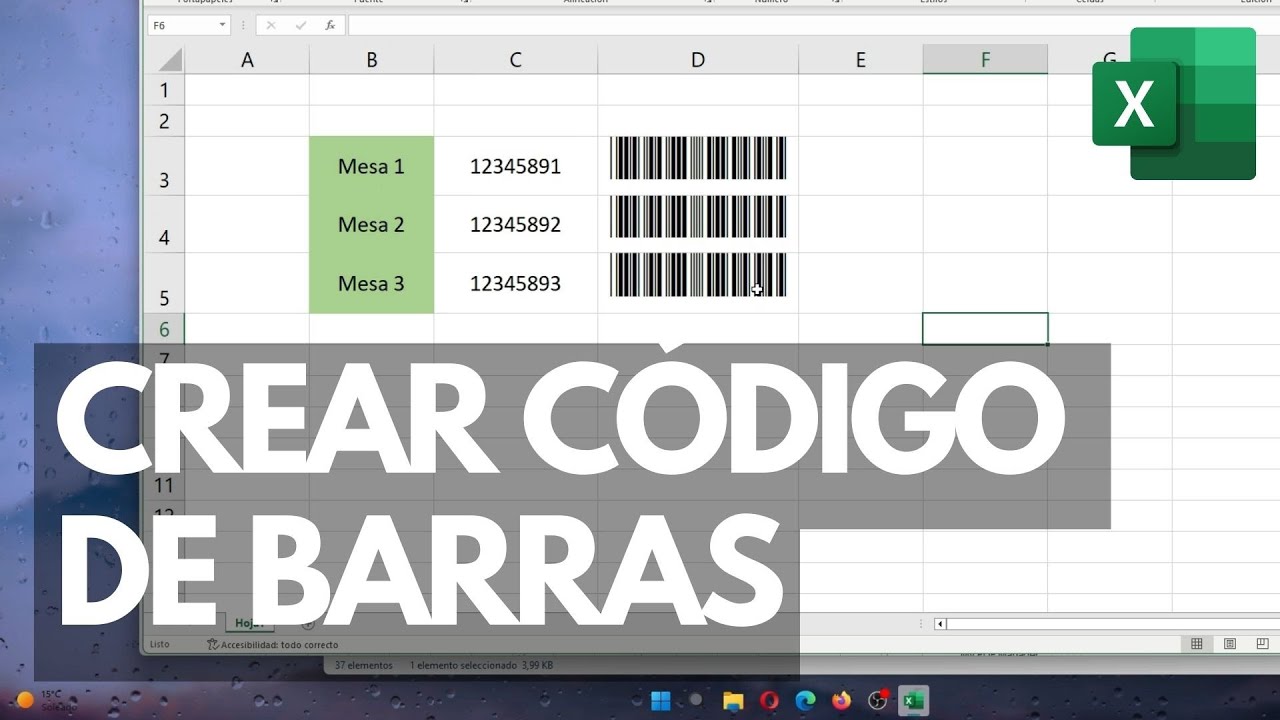This screenshot has width=1280, height=720.
Task: Open the Name Box dropdown arrow
Action: [223, 26]
